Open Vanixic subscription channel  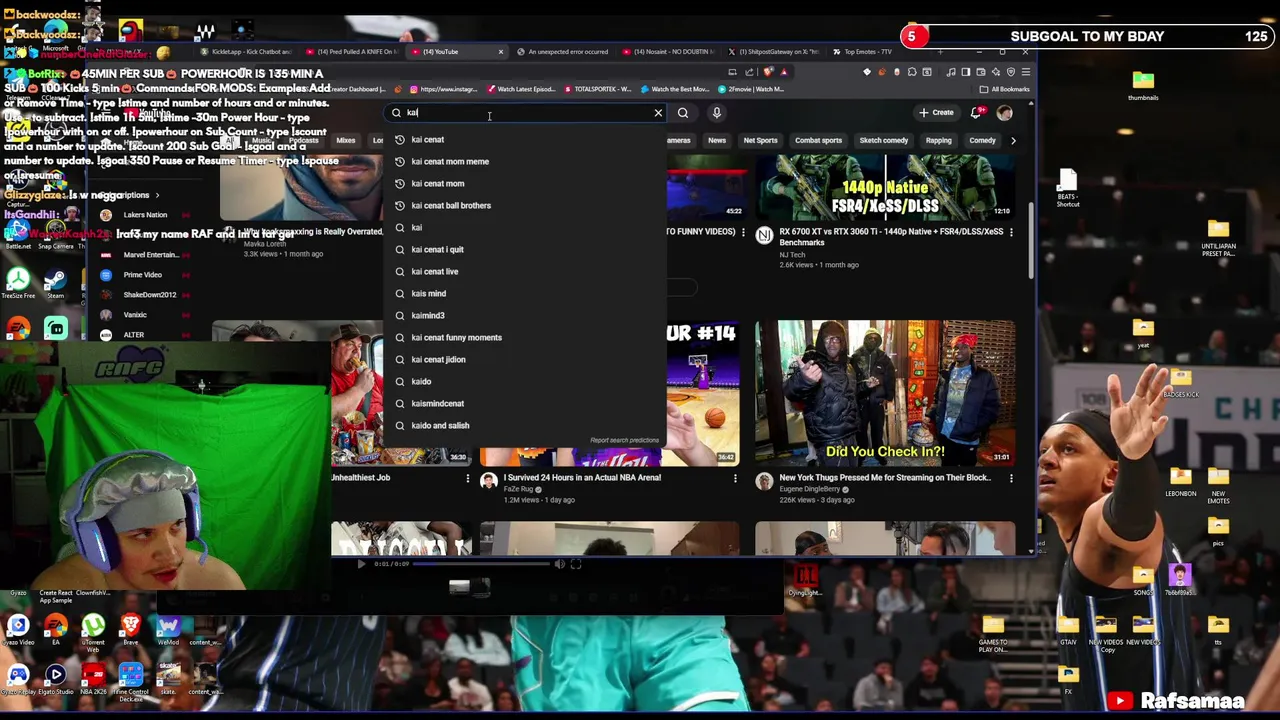click(x=146, y=315)
